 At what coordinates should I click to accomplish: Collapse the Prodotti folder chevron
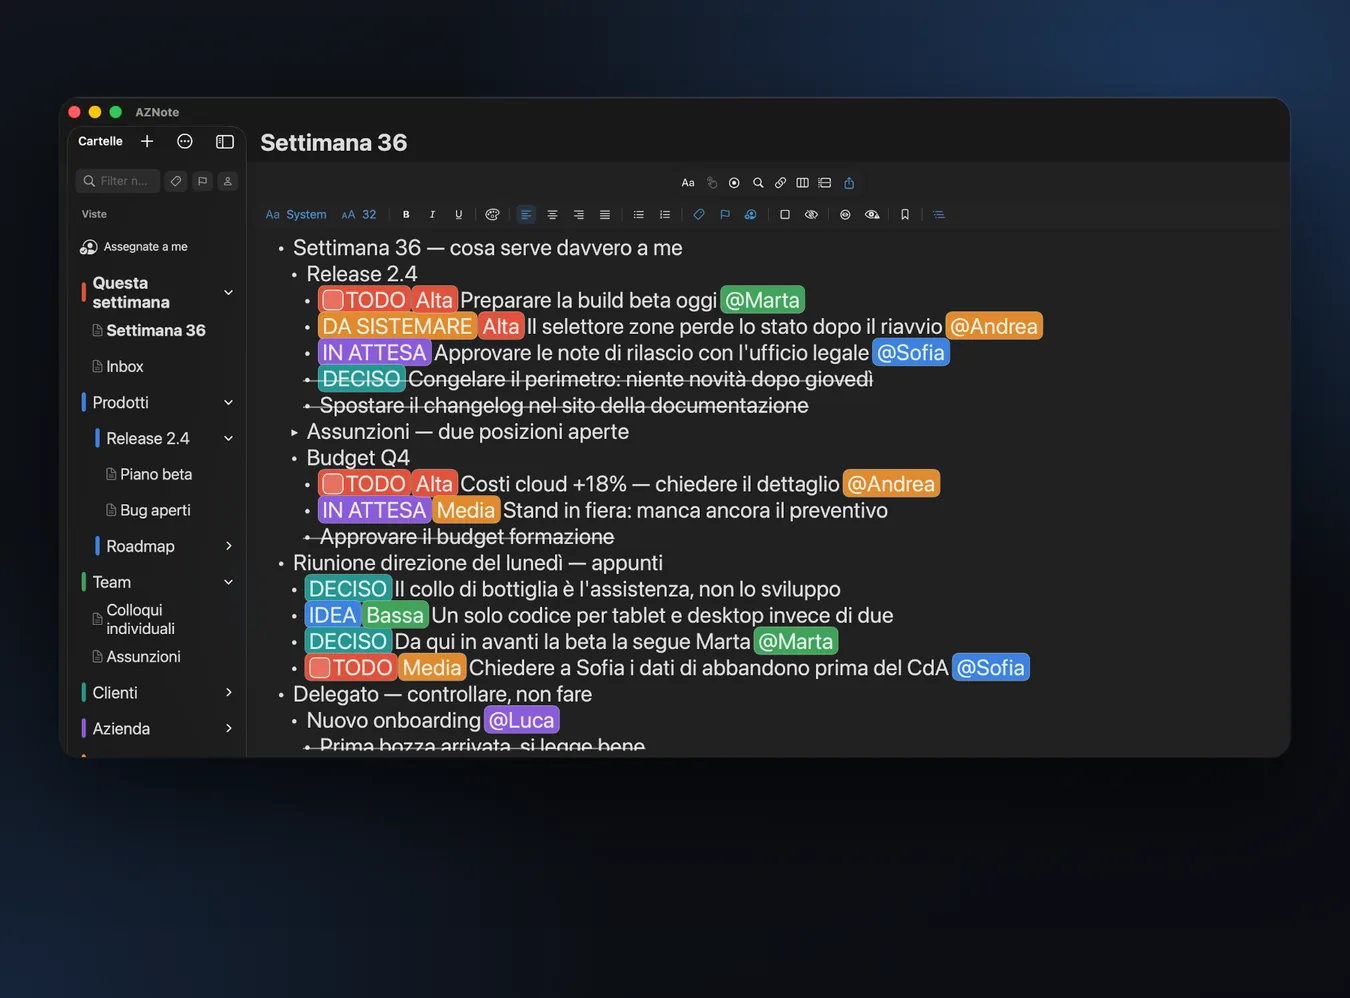click(228, 402)
